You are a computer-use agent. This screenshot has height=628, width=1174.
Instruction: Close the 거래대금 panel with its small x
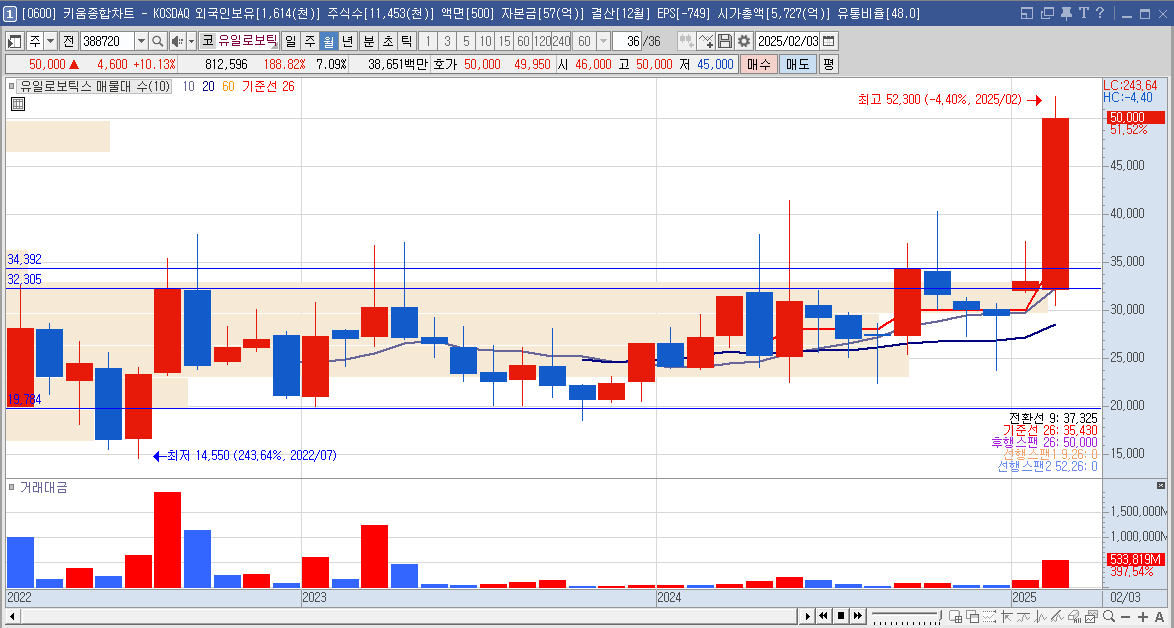tap(1161, 485)
